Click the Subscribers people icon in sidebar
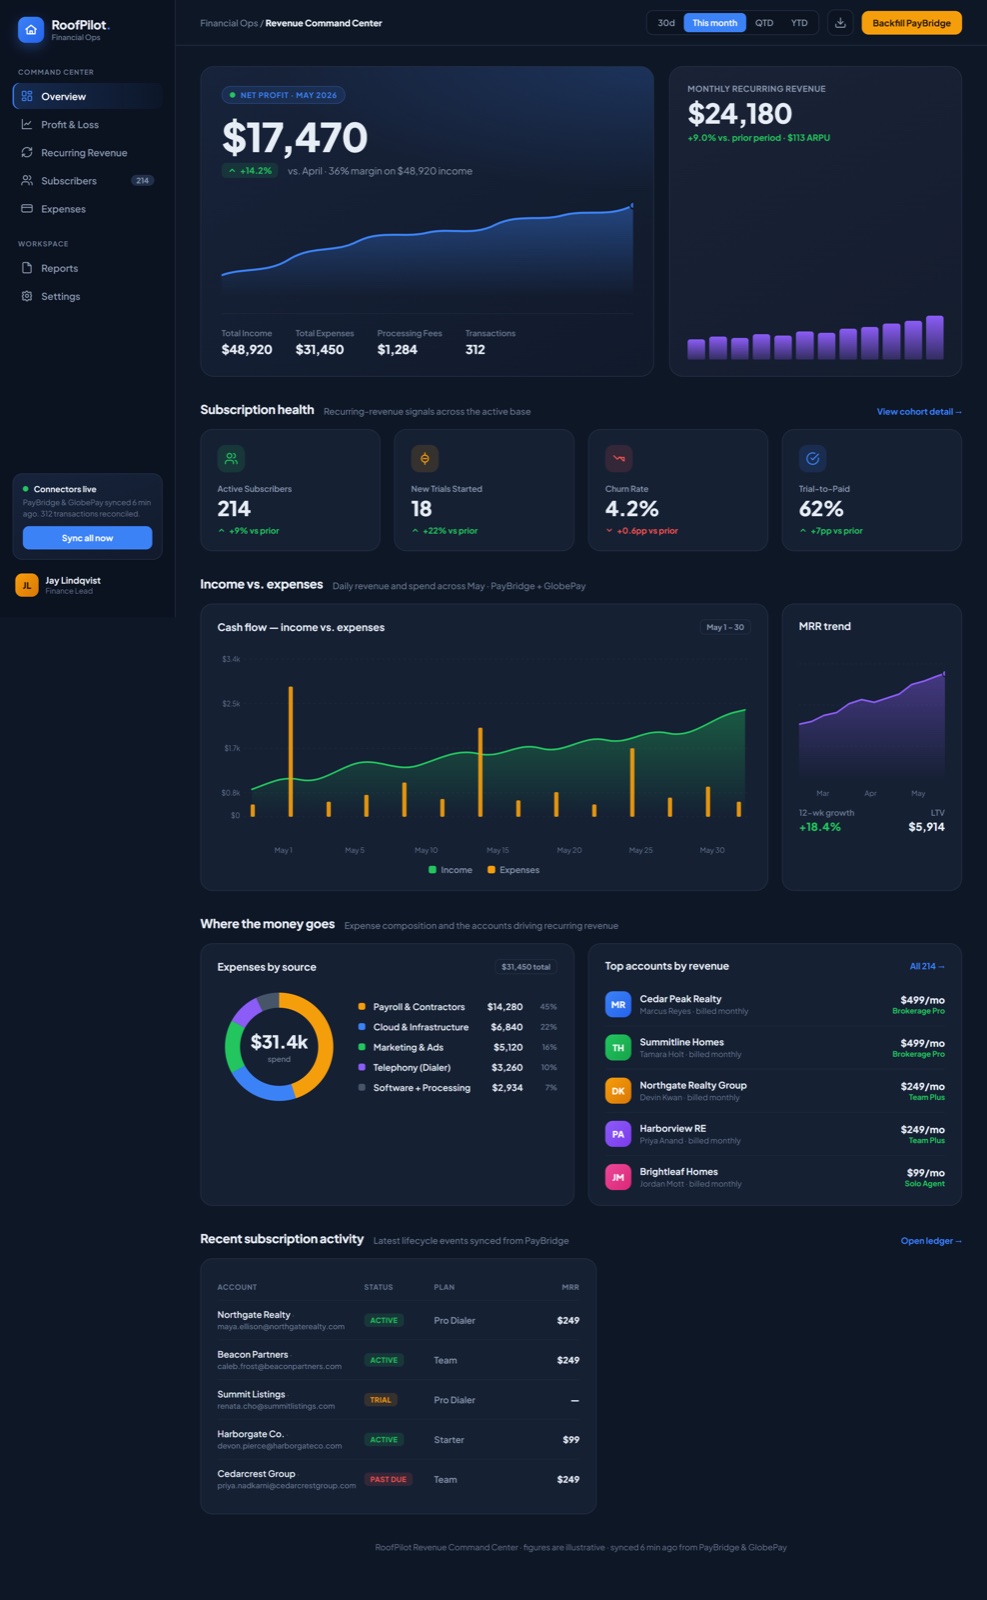 (27, 180)
